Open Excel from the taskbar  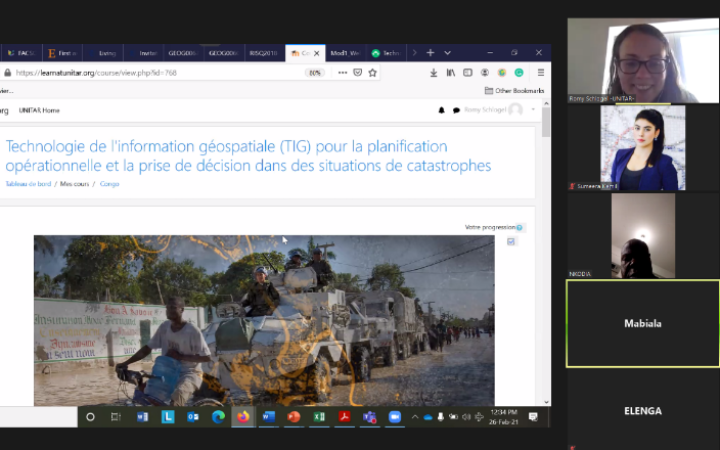319,417
